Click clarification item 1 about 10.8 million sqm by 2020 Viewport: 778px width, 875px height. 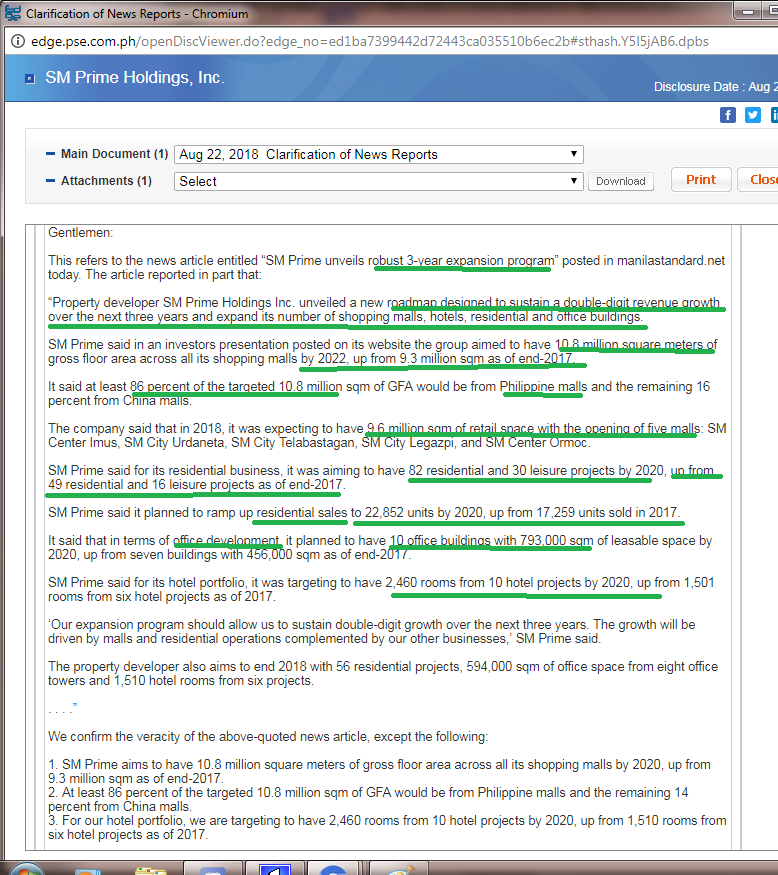click(380, 771)
